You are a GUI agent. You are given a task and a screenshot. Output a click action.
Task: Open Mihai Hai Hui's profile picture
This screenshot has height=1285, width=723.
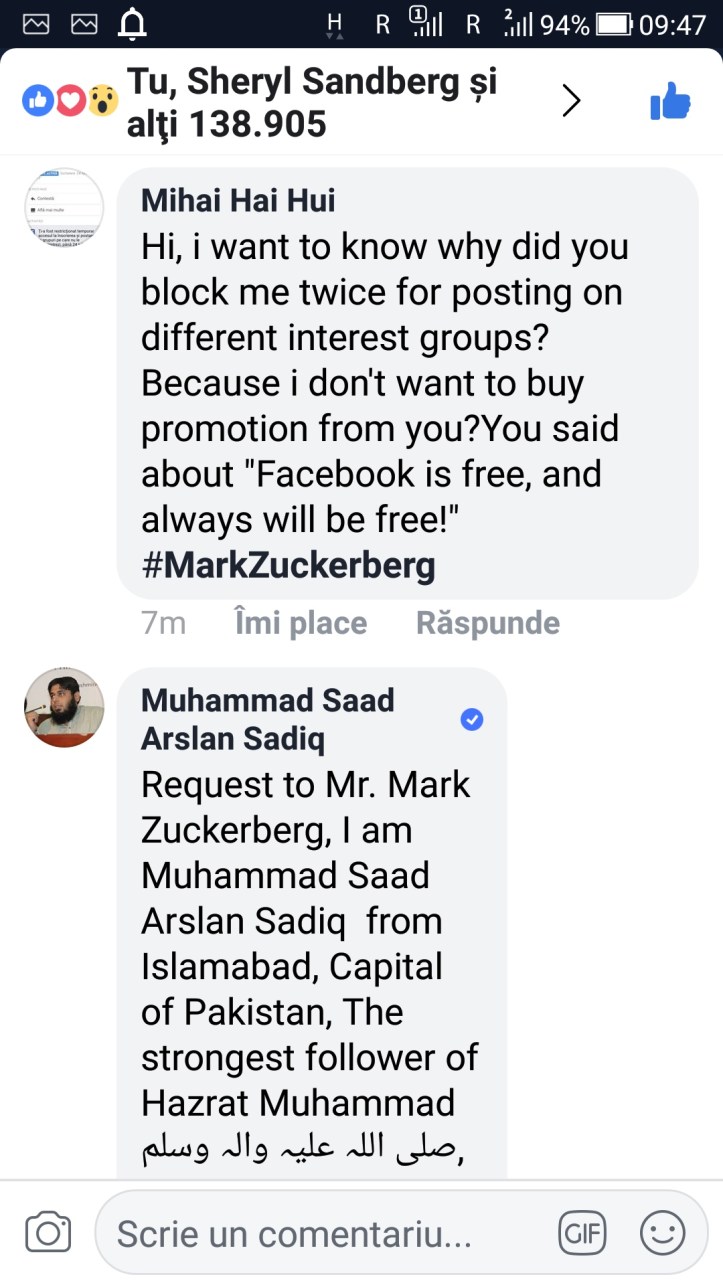click(x=64, y=208)
